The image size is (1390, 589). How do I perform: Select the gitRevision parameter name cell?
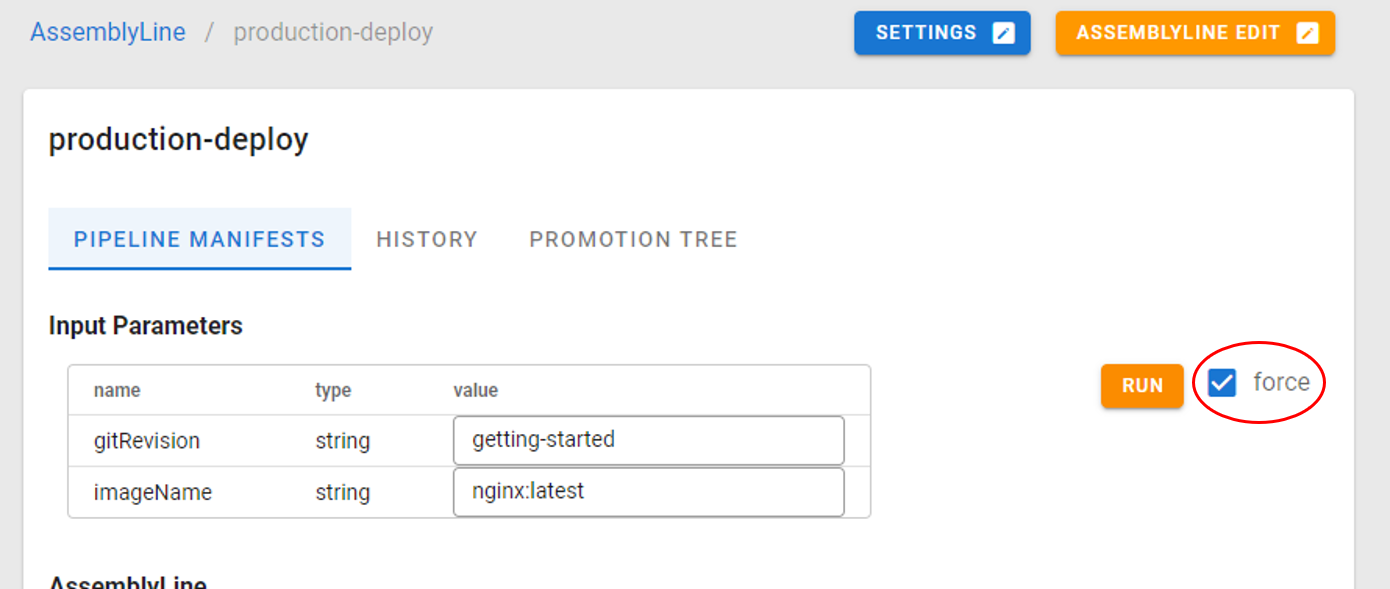pos(147,440)
